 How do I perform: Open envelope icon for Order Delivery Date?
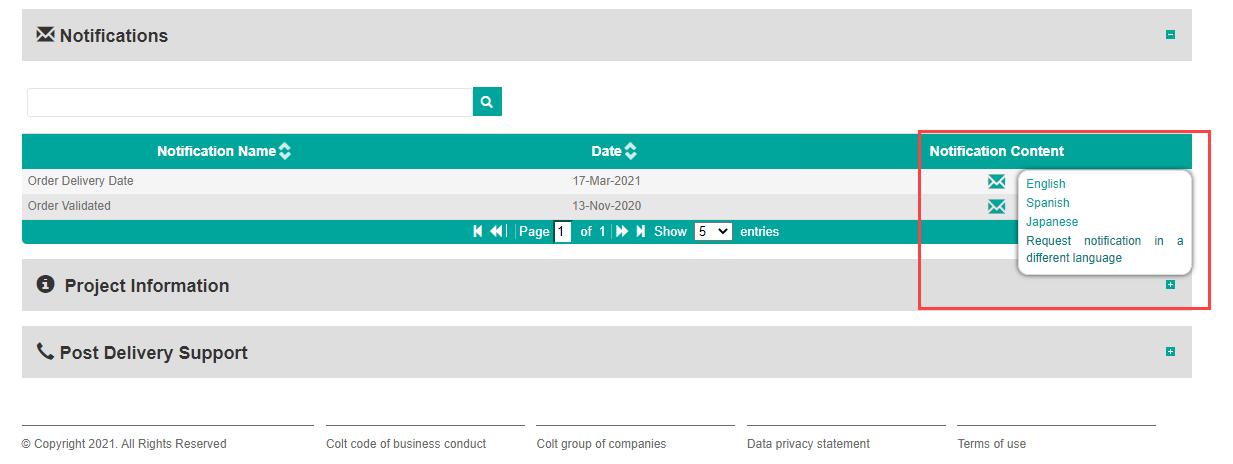click(x=996, y=182)
